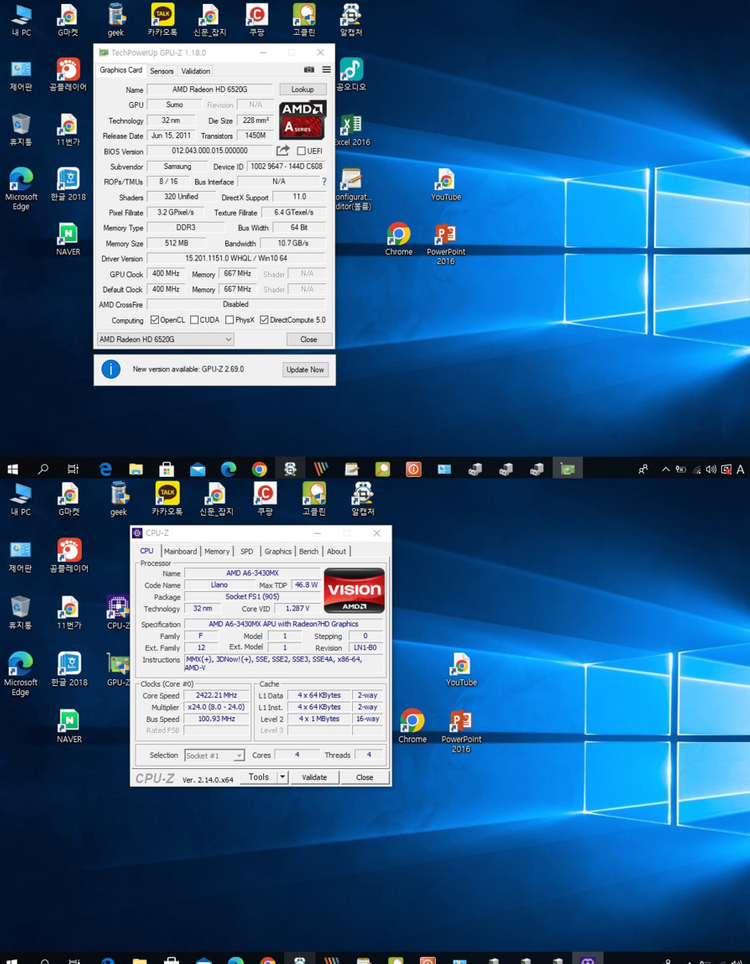Expand the AMD Radeon HD 6520G dropdown

point(228,339)
